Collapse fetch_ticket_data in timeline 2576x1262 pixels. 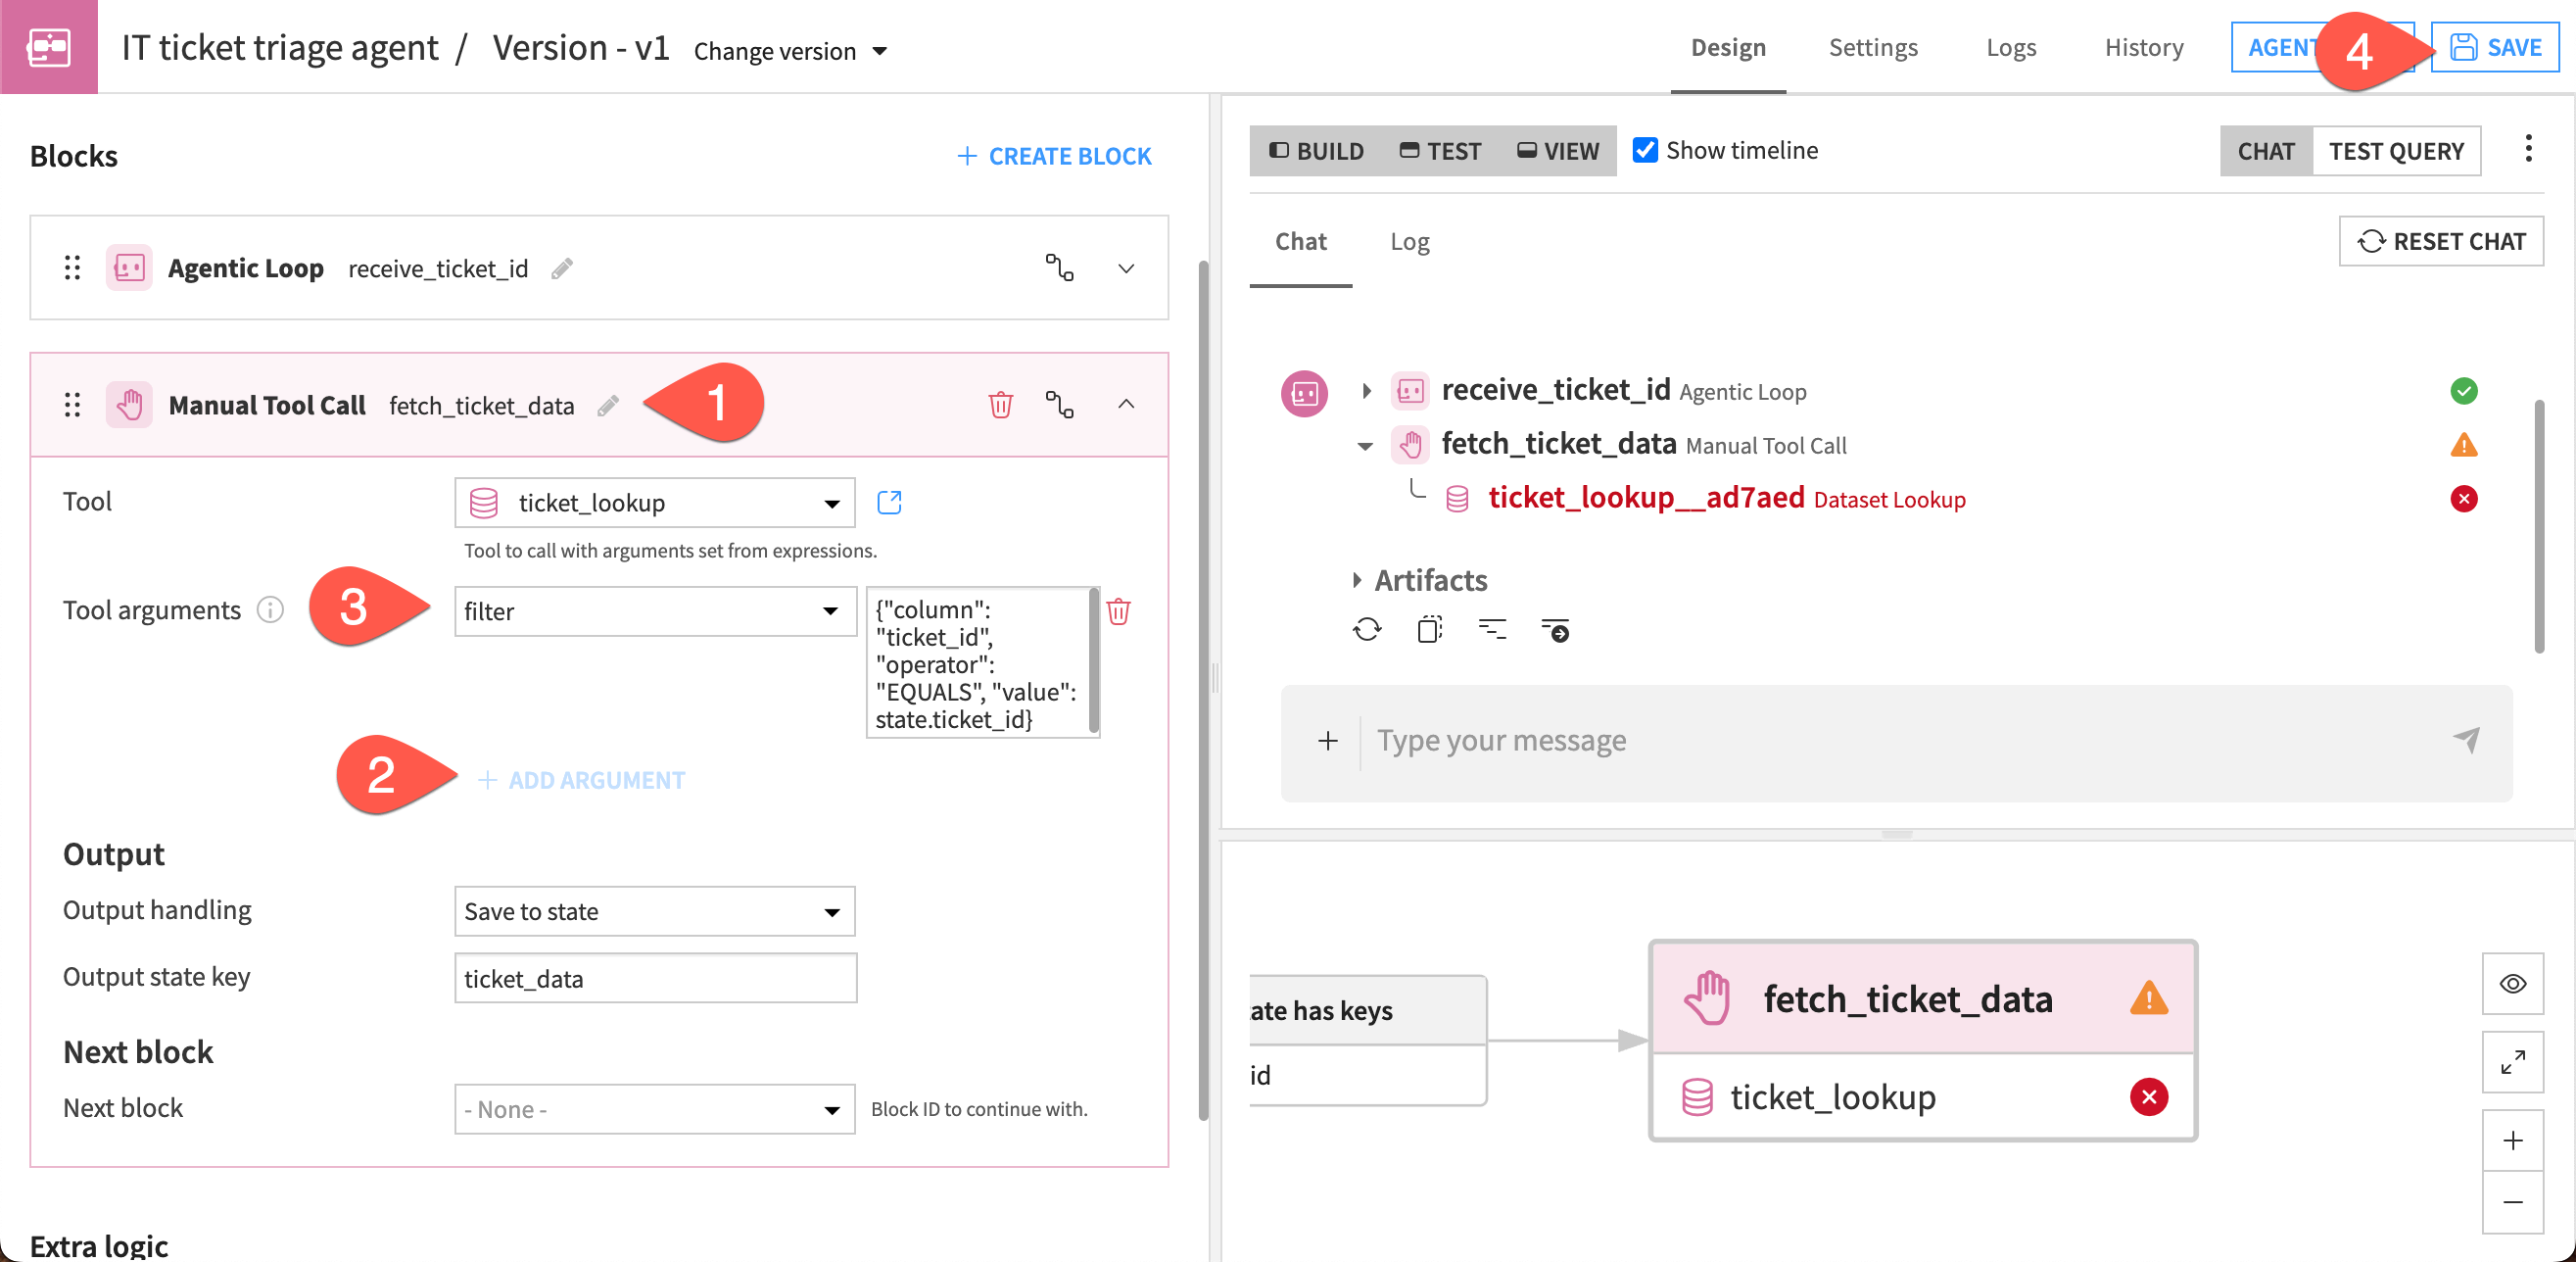1366,446
